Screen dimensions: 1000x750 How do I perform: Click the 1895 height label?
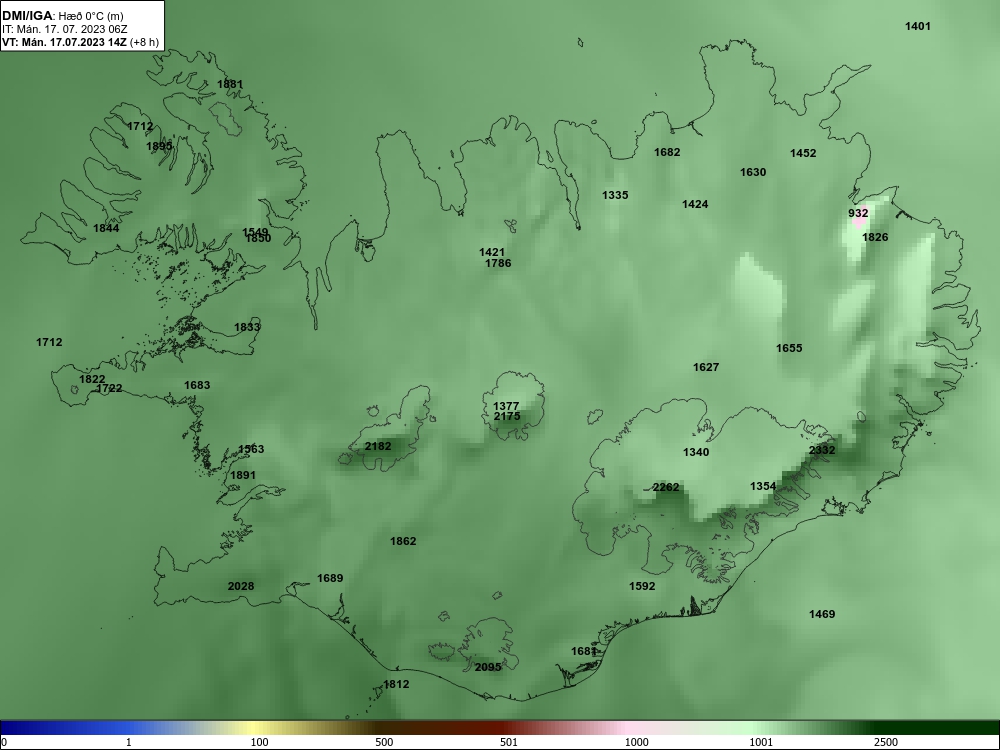tap(159, 146)
